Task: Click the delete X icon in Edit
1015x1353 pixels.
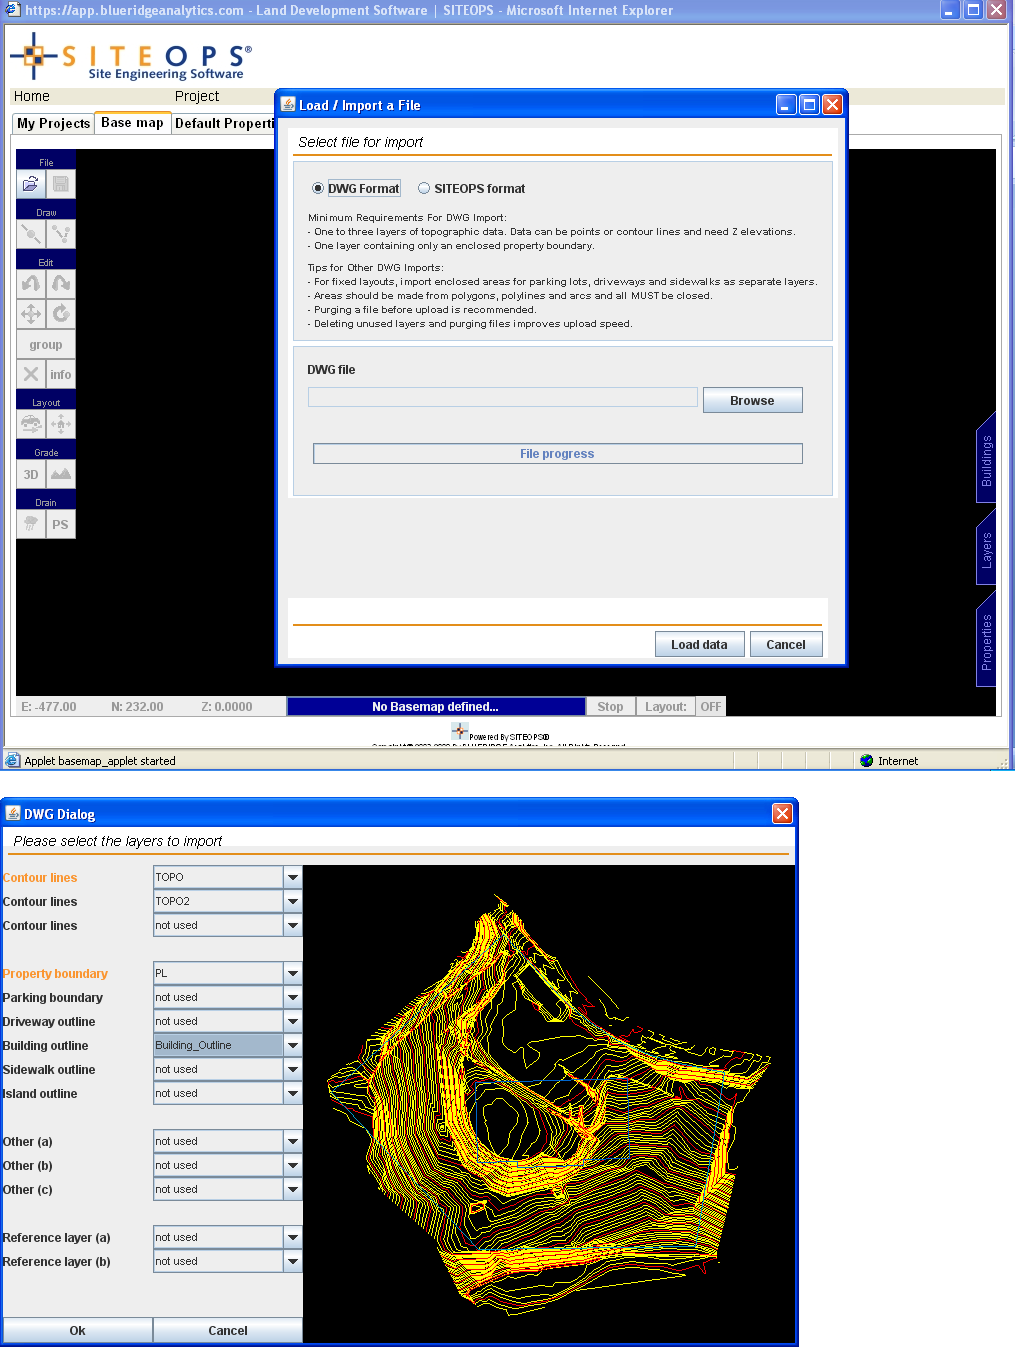Action: 31,374
